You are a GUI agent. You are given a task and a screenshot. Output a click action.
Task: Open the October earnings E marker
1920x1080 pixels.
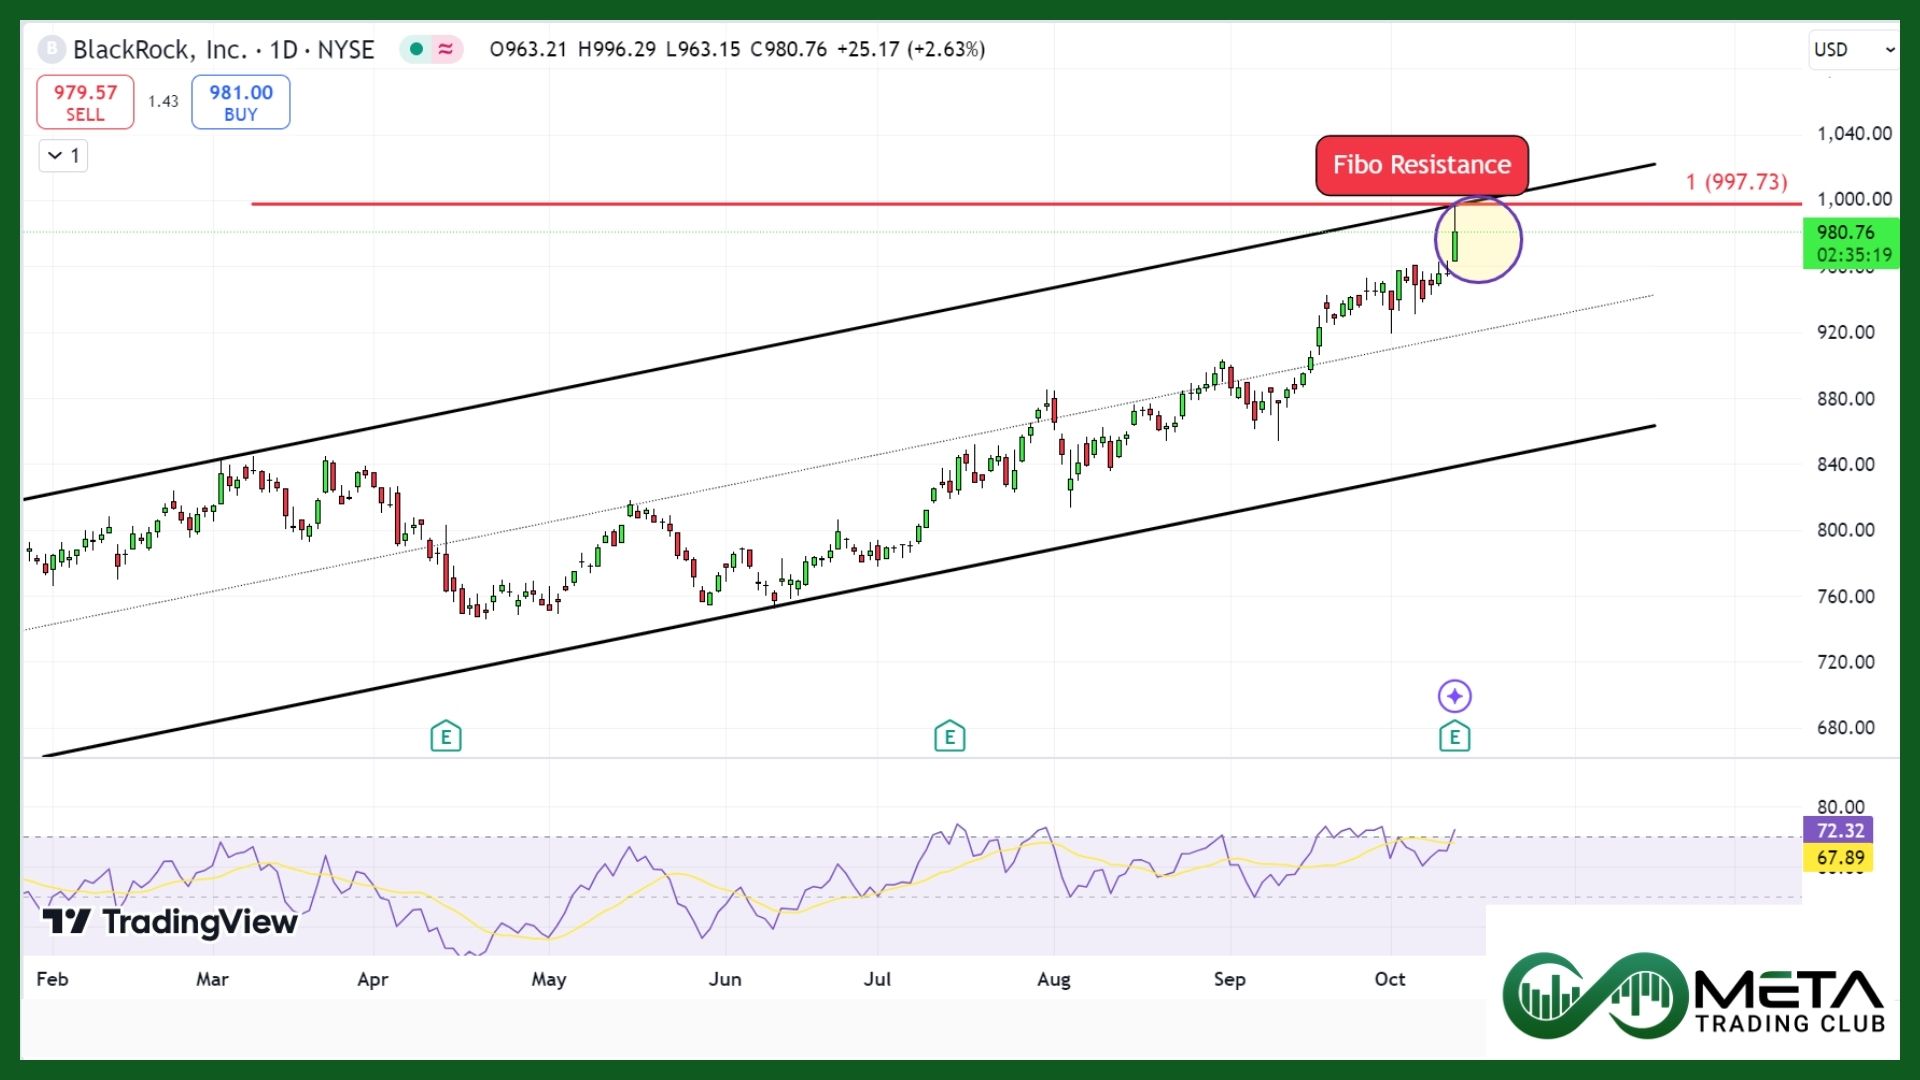1454,737
